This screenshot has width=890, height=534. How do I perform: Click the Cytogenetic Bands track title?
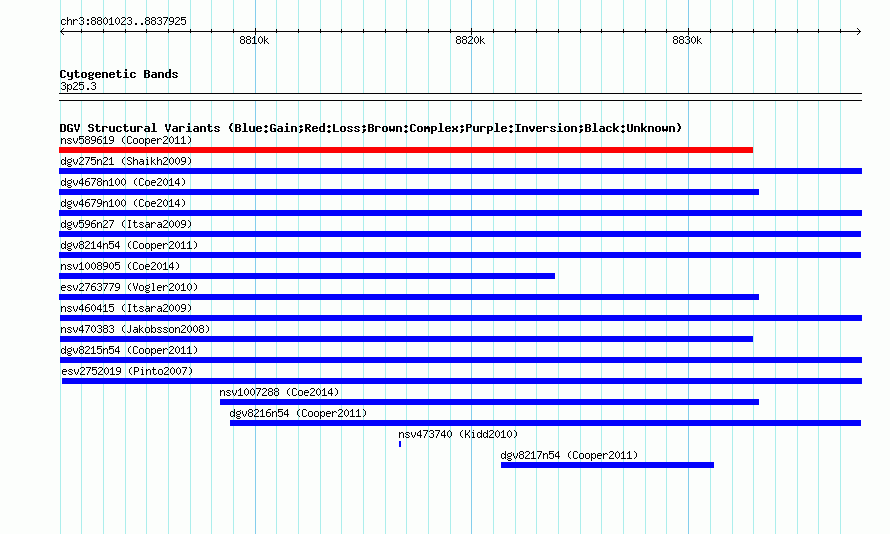pos(119,74)
